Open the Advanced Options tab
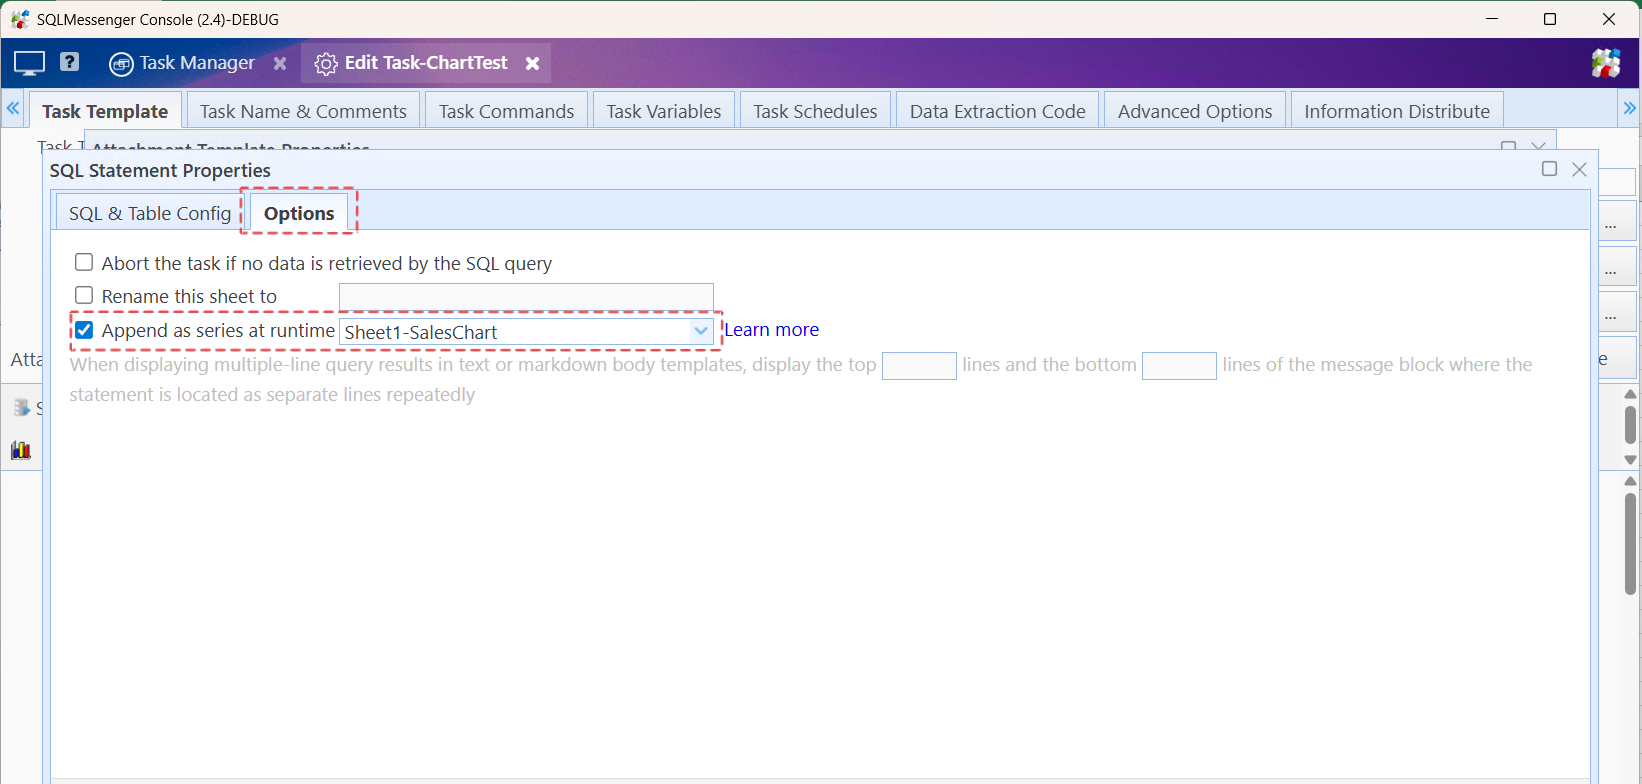 1195,111
